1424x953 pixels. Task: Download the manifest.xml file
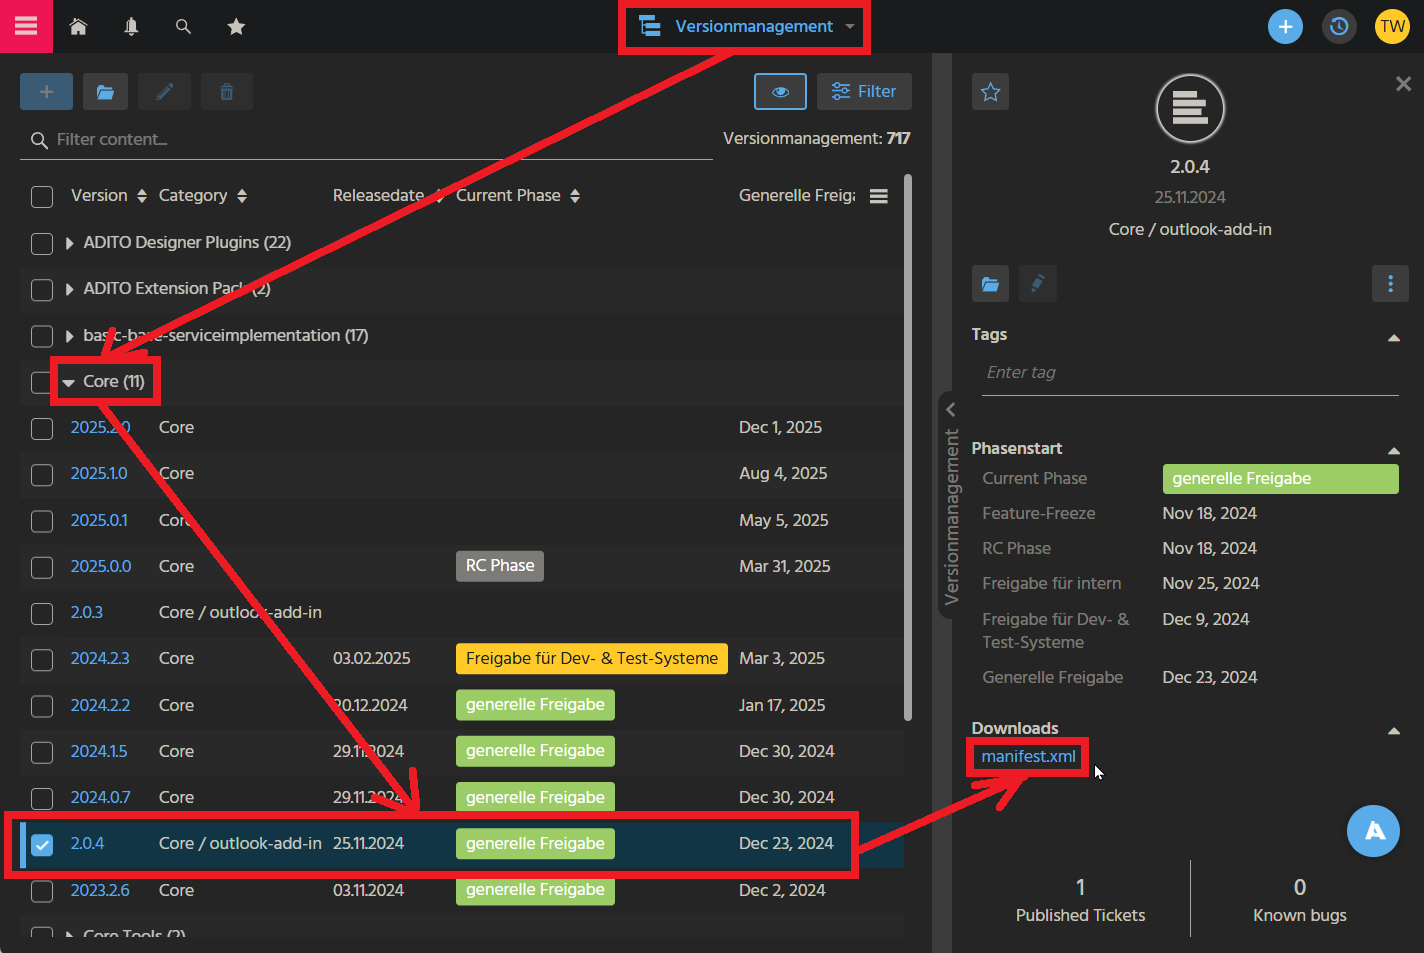point(1028,756)
